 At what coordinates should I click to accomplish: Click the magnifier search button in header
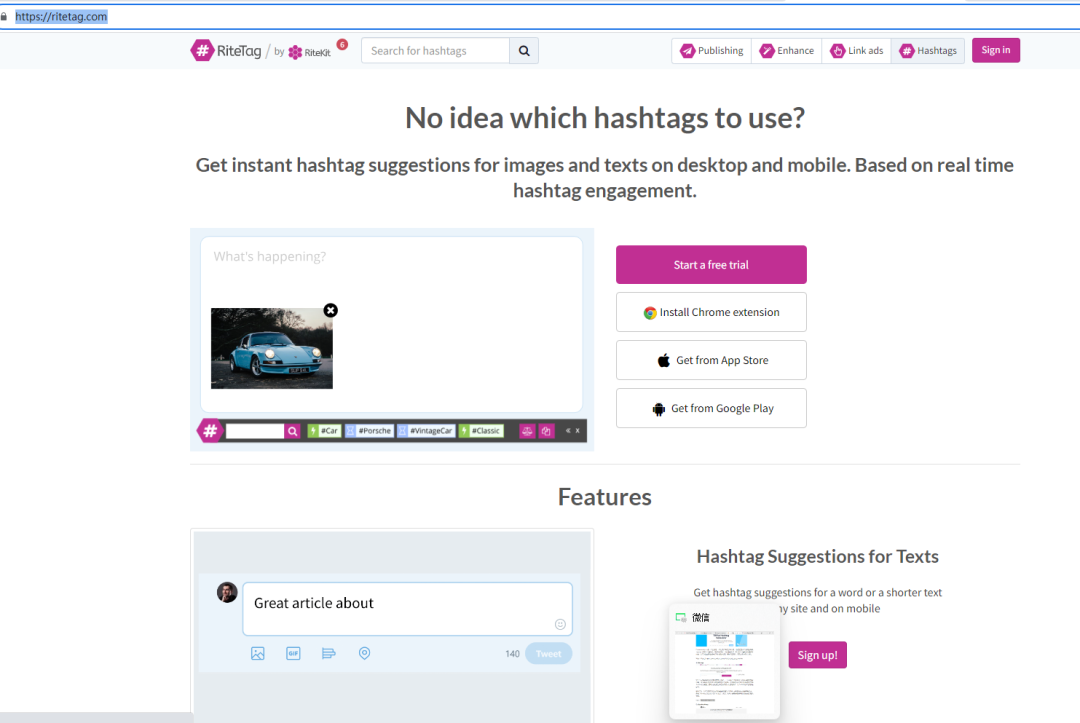(x=524, y=51)
